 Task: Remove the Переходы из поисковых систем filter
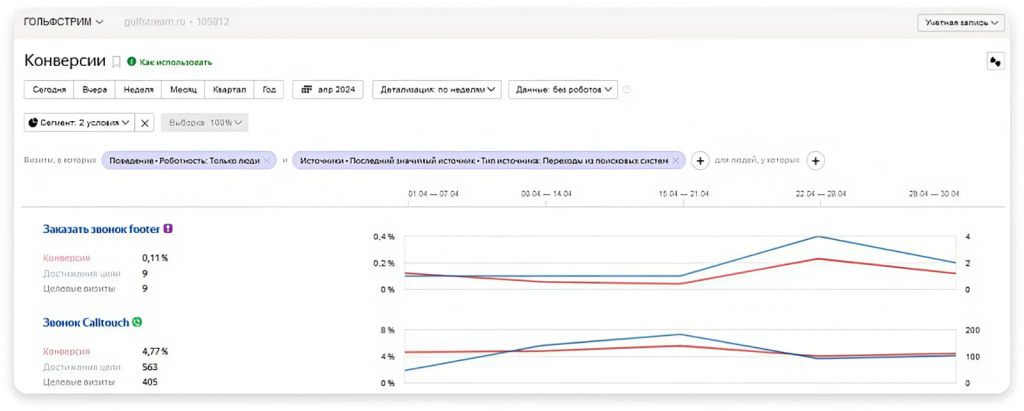tap(675, 160)
